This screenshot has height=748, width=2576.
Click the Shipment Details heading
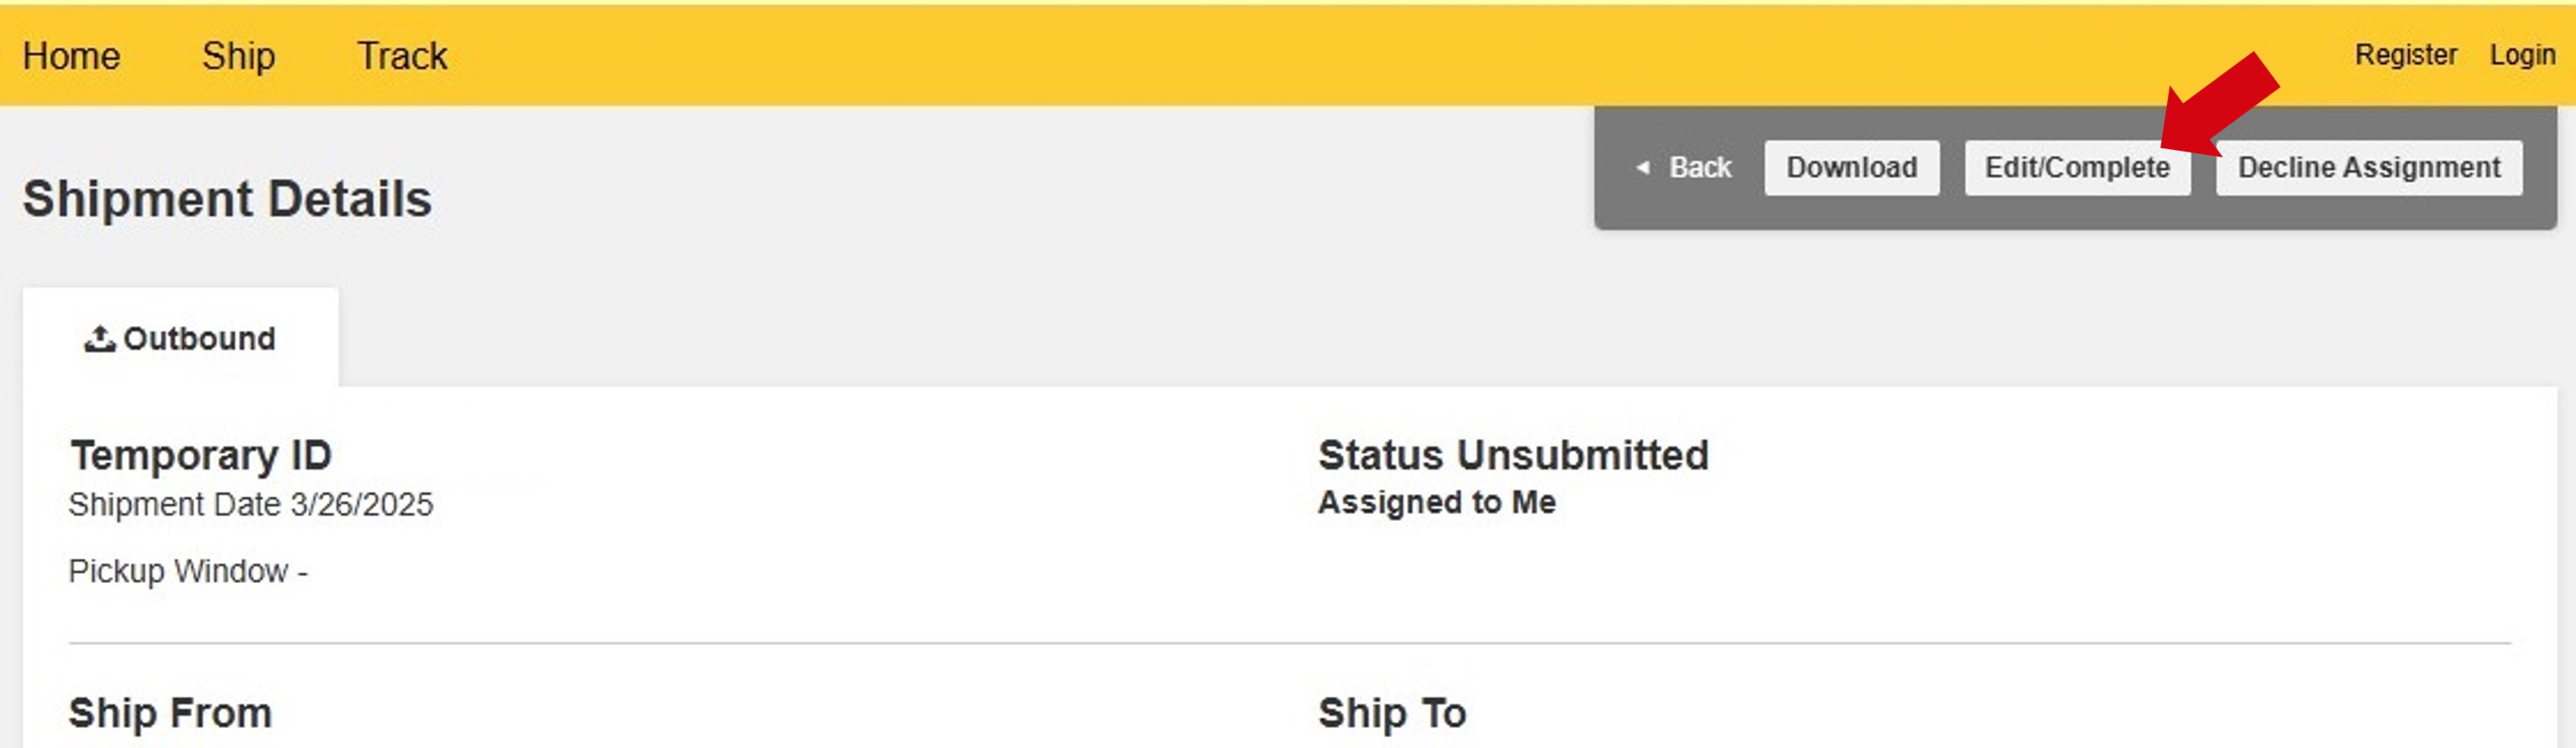click(227, 199)
